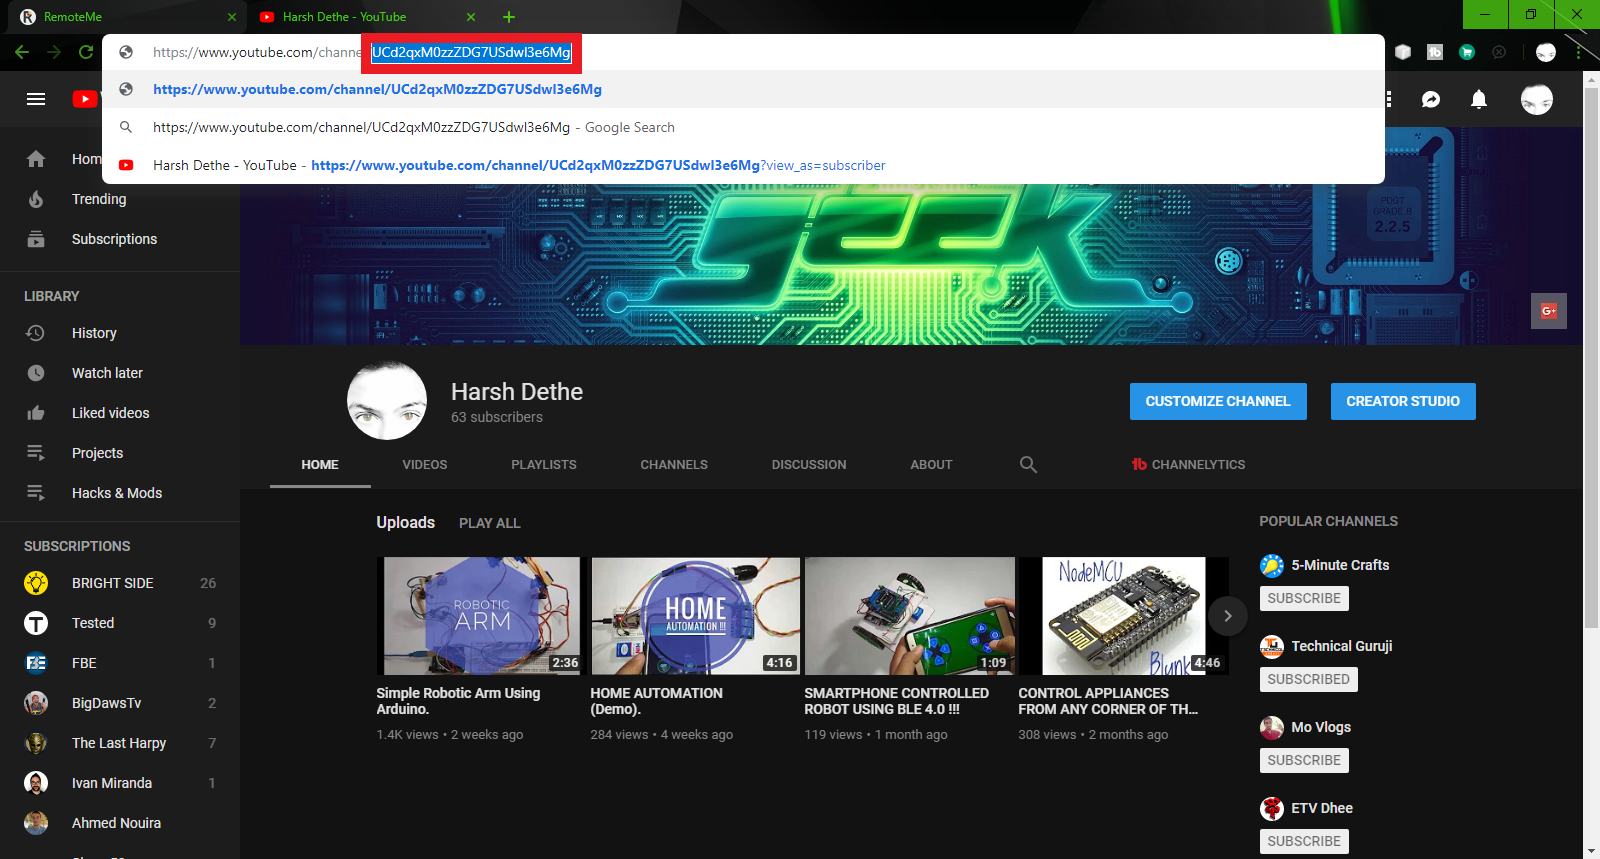The image size is (1600, 859).
Task: Select the view_as=subscriber history suggestion
Action: point(743,165)
